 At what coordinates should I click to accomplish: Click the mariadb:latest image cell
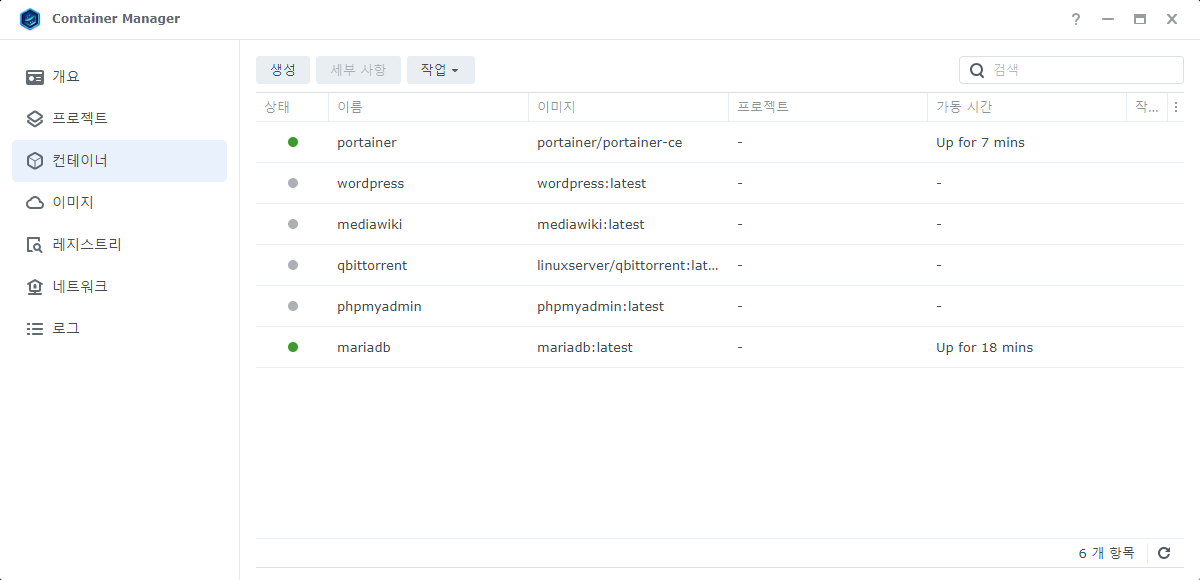(585, 347)
